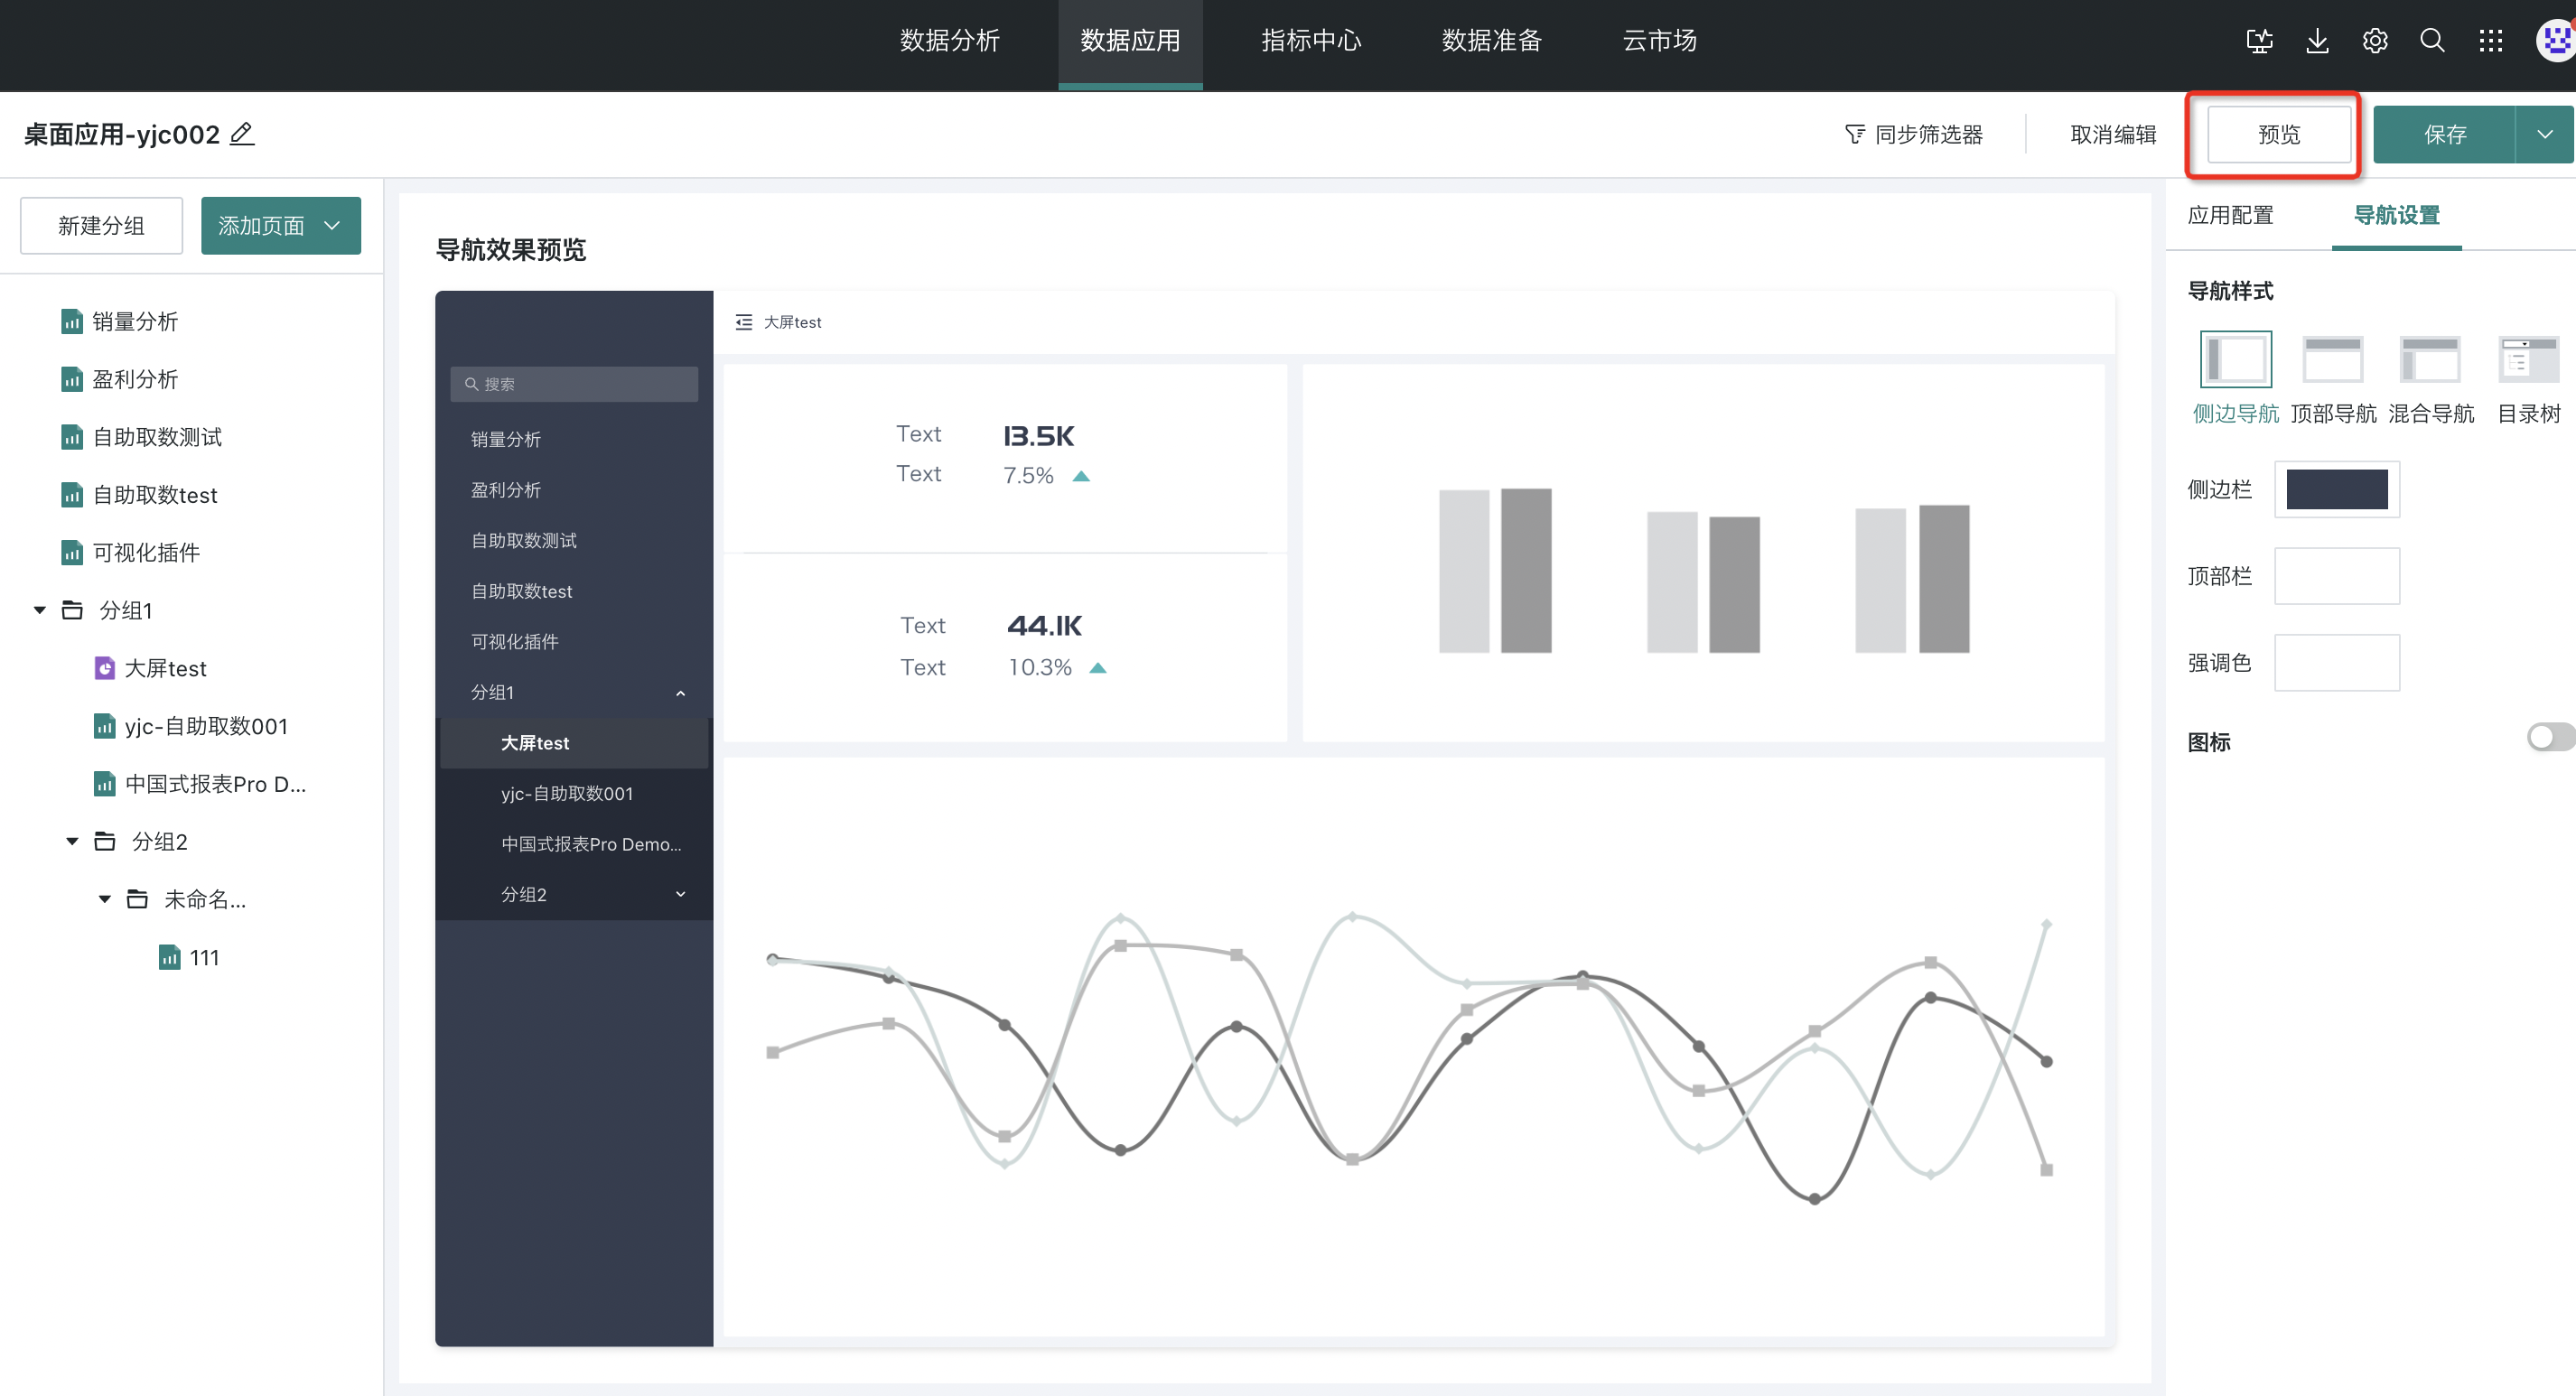Collapse the 分组1 folder in page tree

click(40, 610)
